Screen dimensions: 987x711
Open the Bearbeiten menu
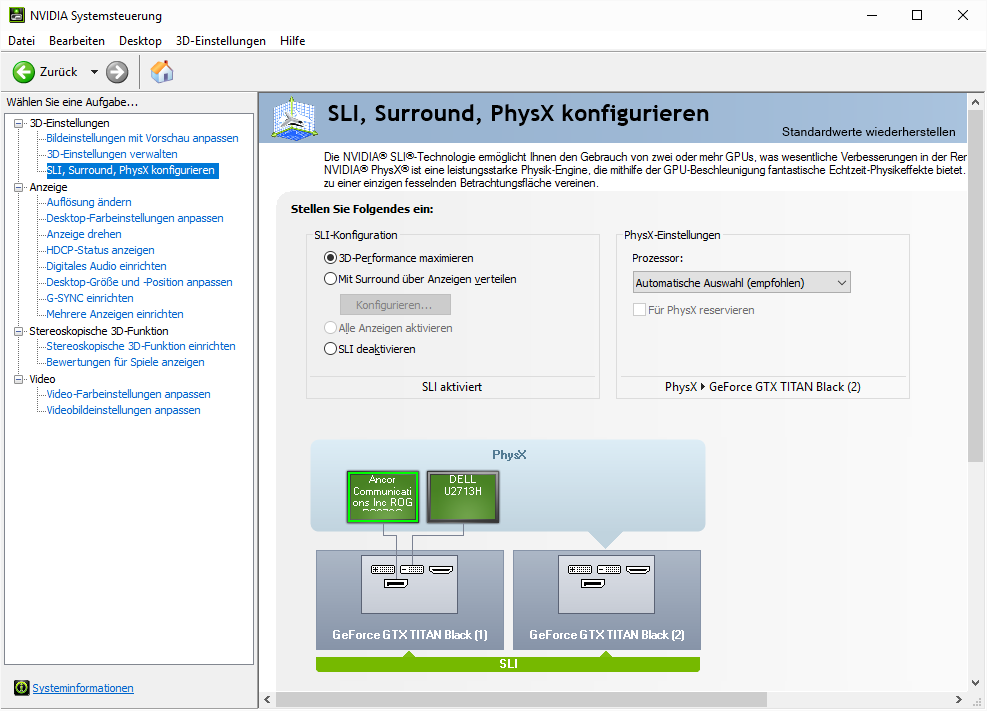tap(77, 41)
